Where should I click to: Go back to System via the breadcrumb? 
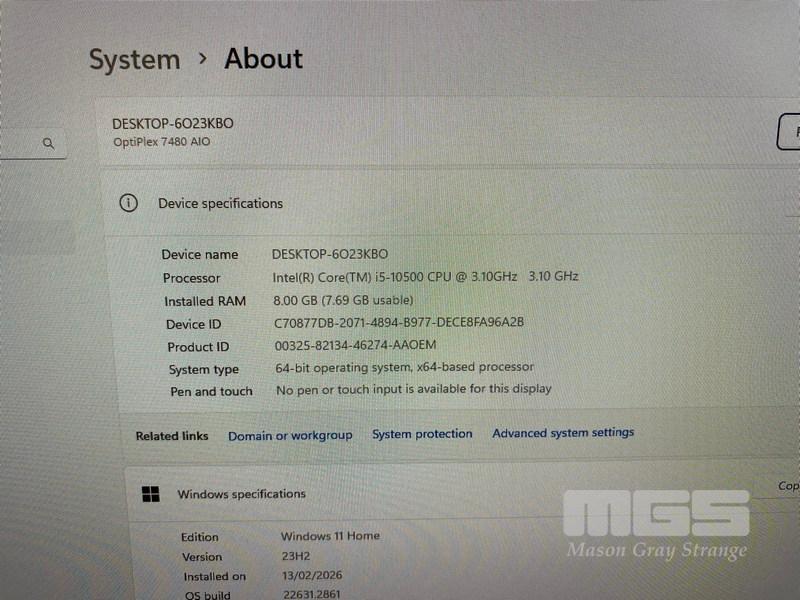134,60
